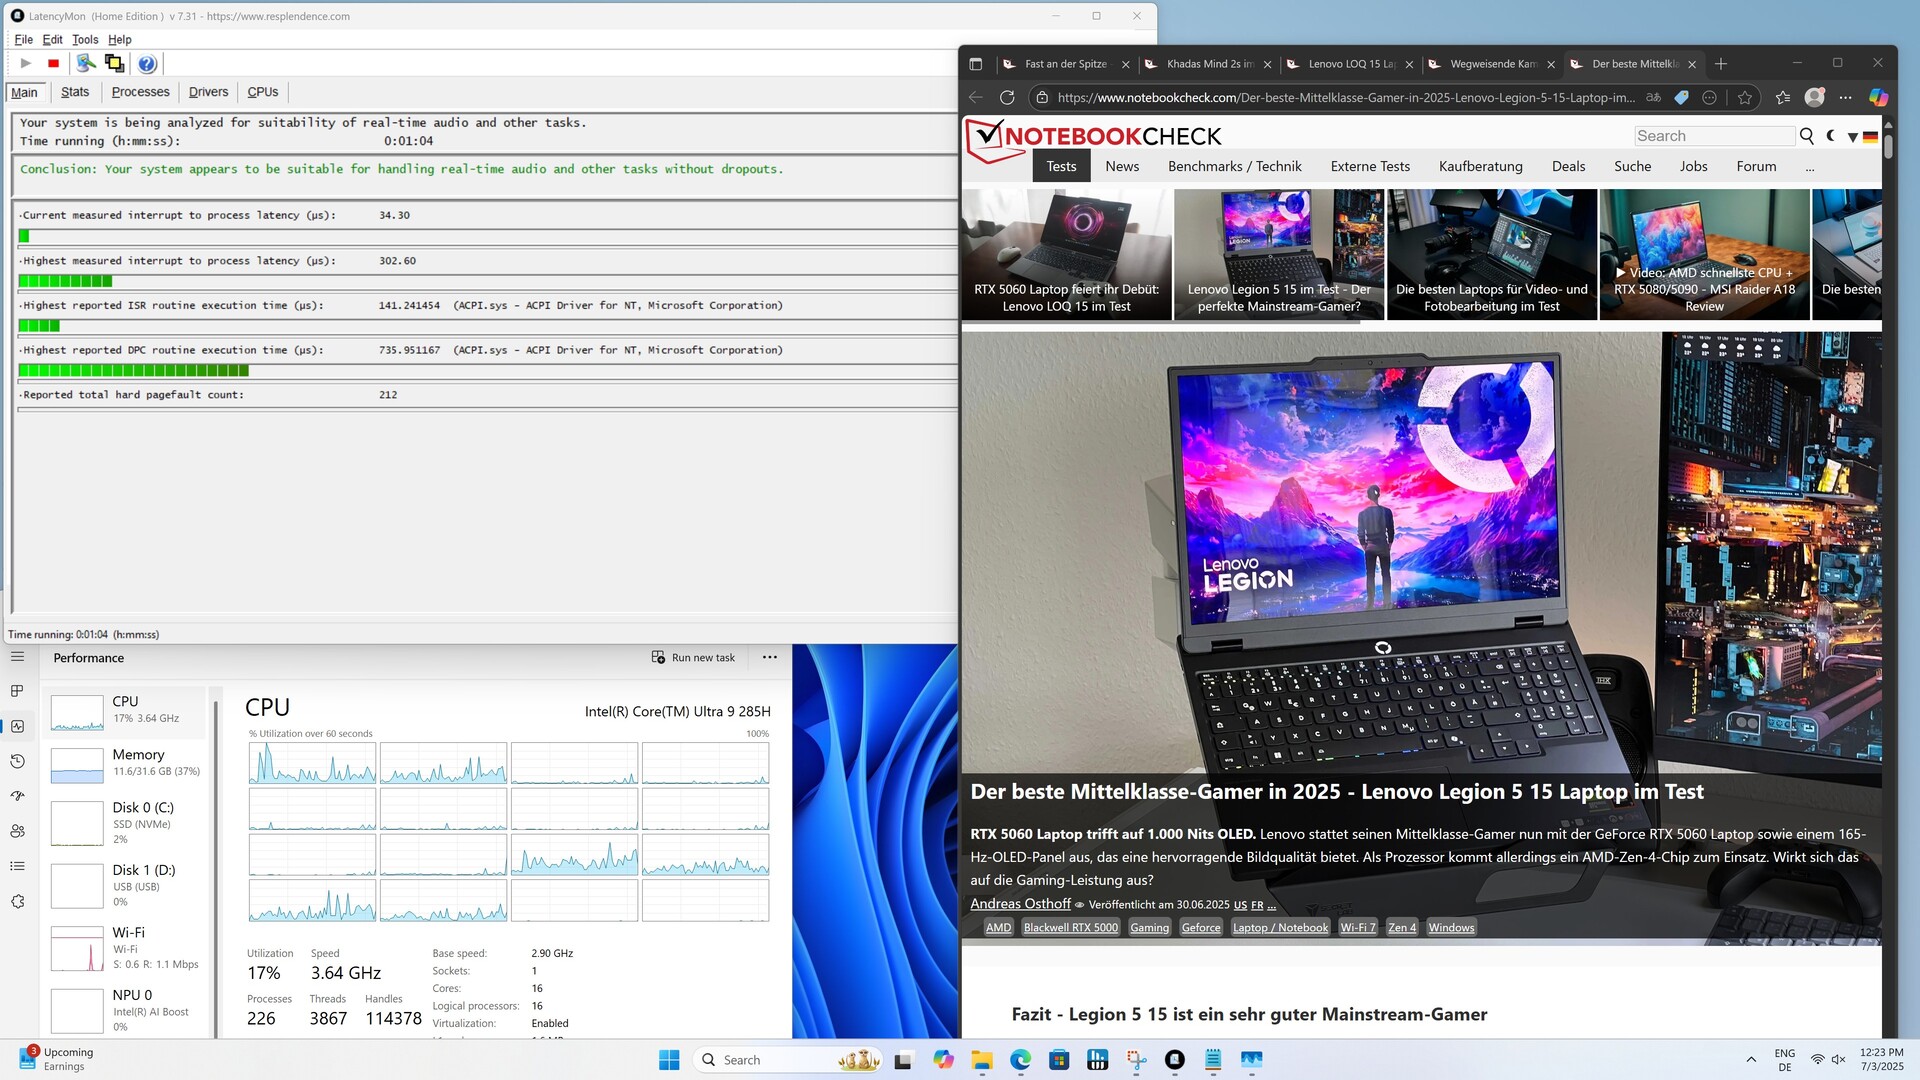This screenshot has height=1080, width=1920.
Task: Refresh the Notebookcheck page
Action: click(1007, 97)
